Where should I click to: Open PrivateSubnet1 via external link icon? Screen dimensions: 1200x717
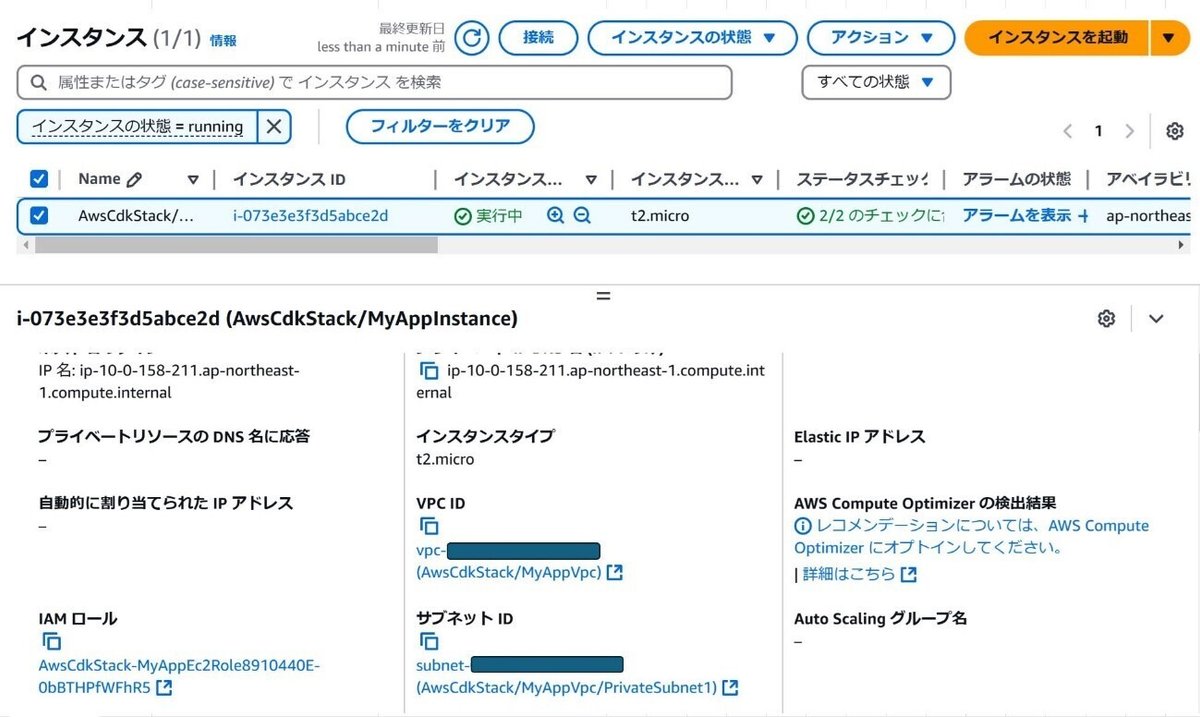point(730,687)
